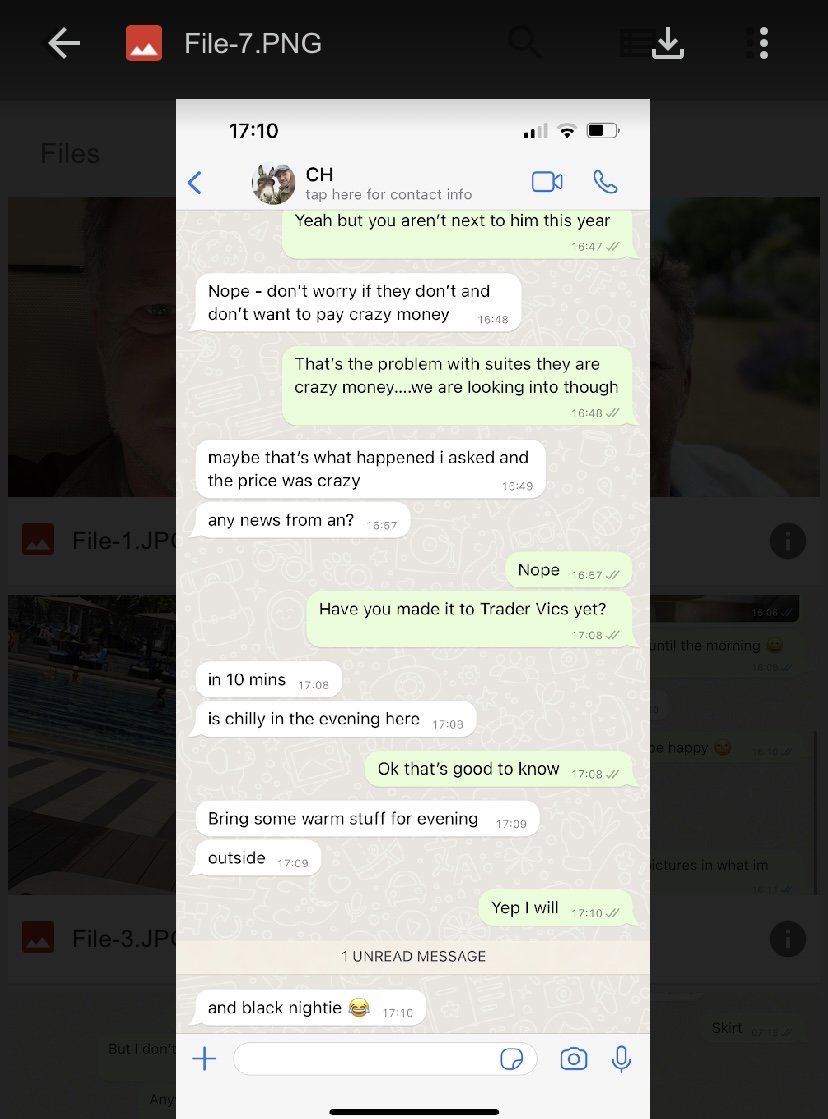This screenshot has width=828, height=1119.
Task: Tap CH's profile picture
Action: tap(273, 183)
